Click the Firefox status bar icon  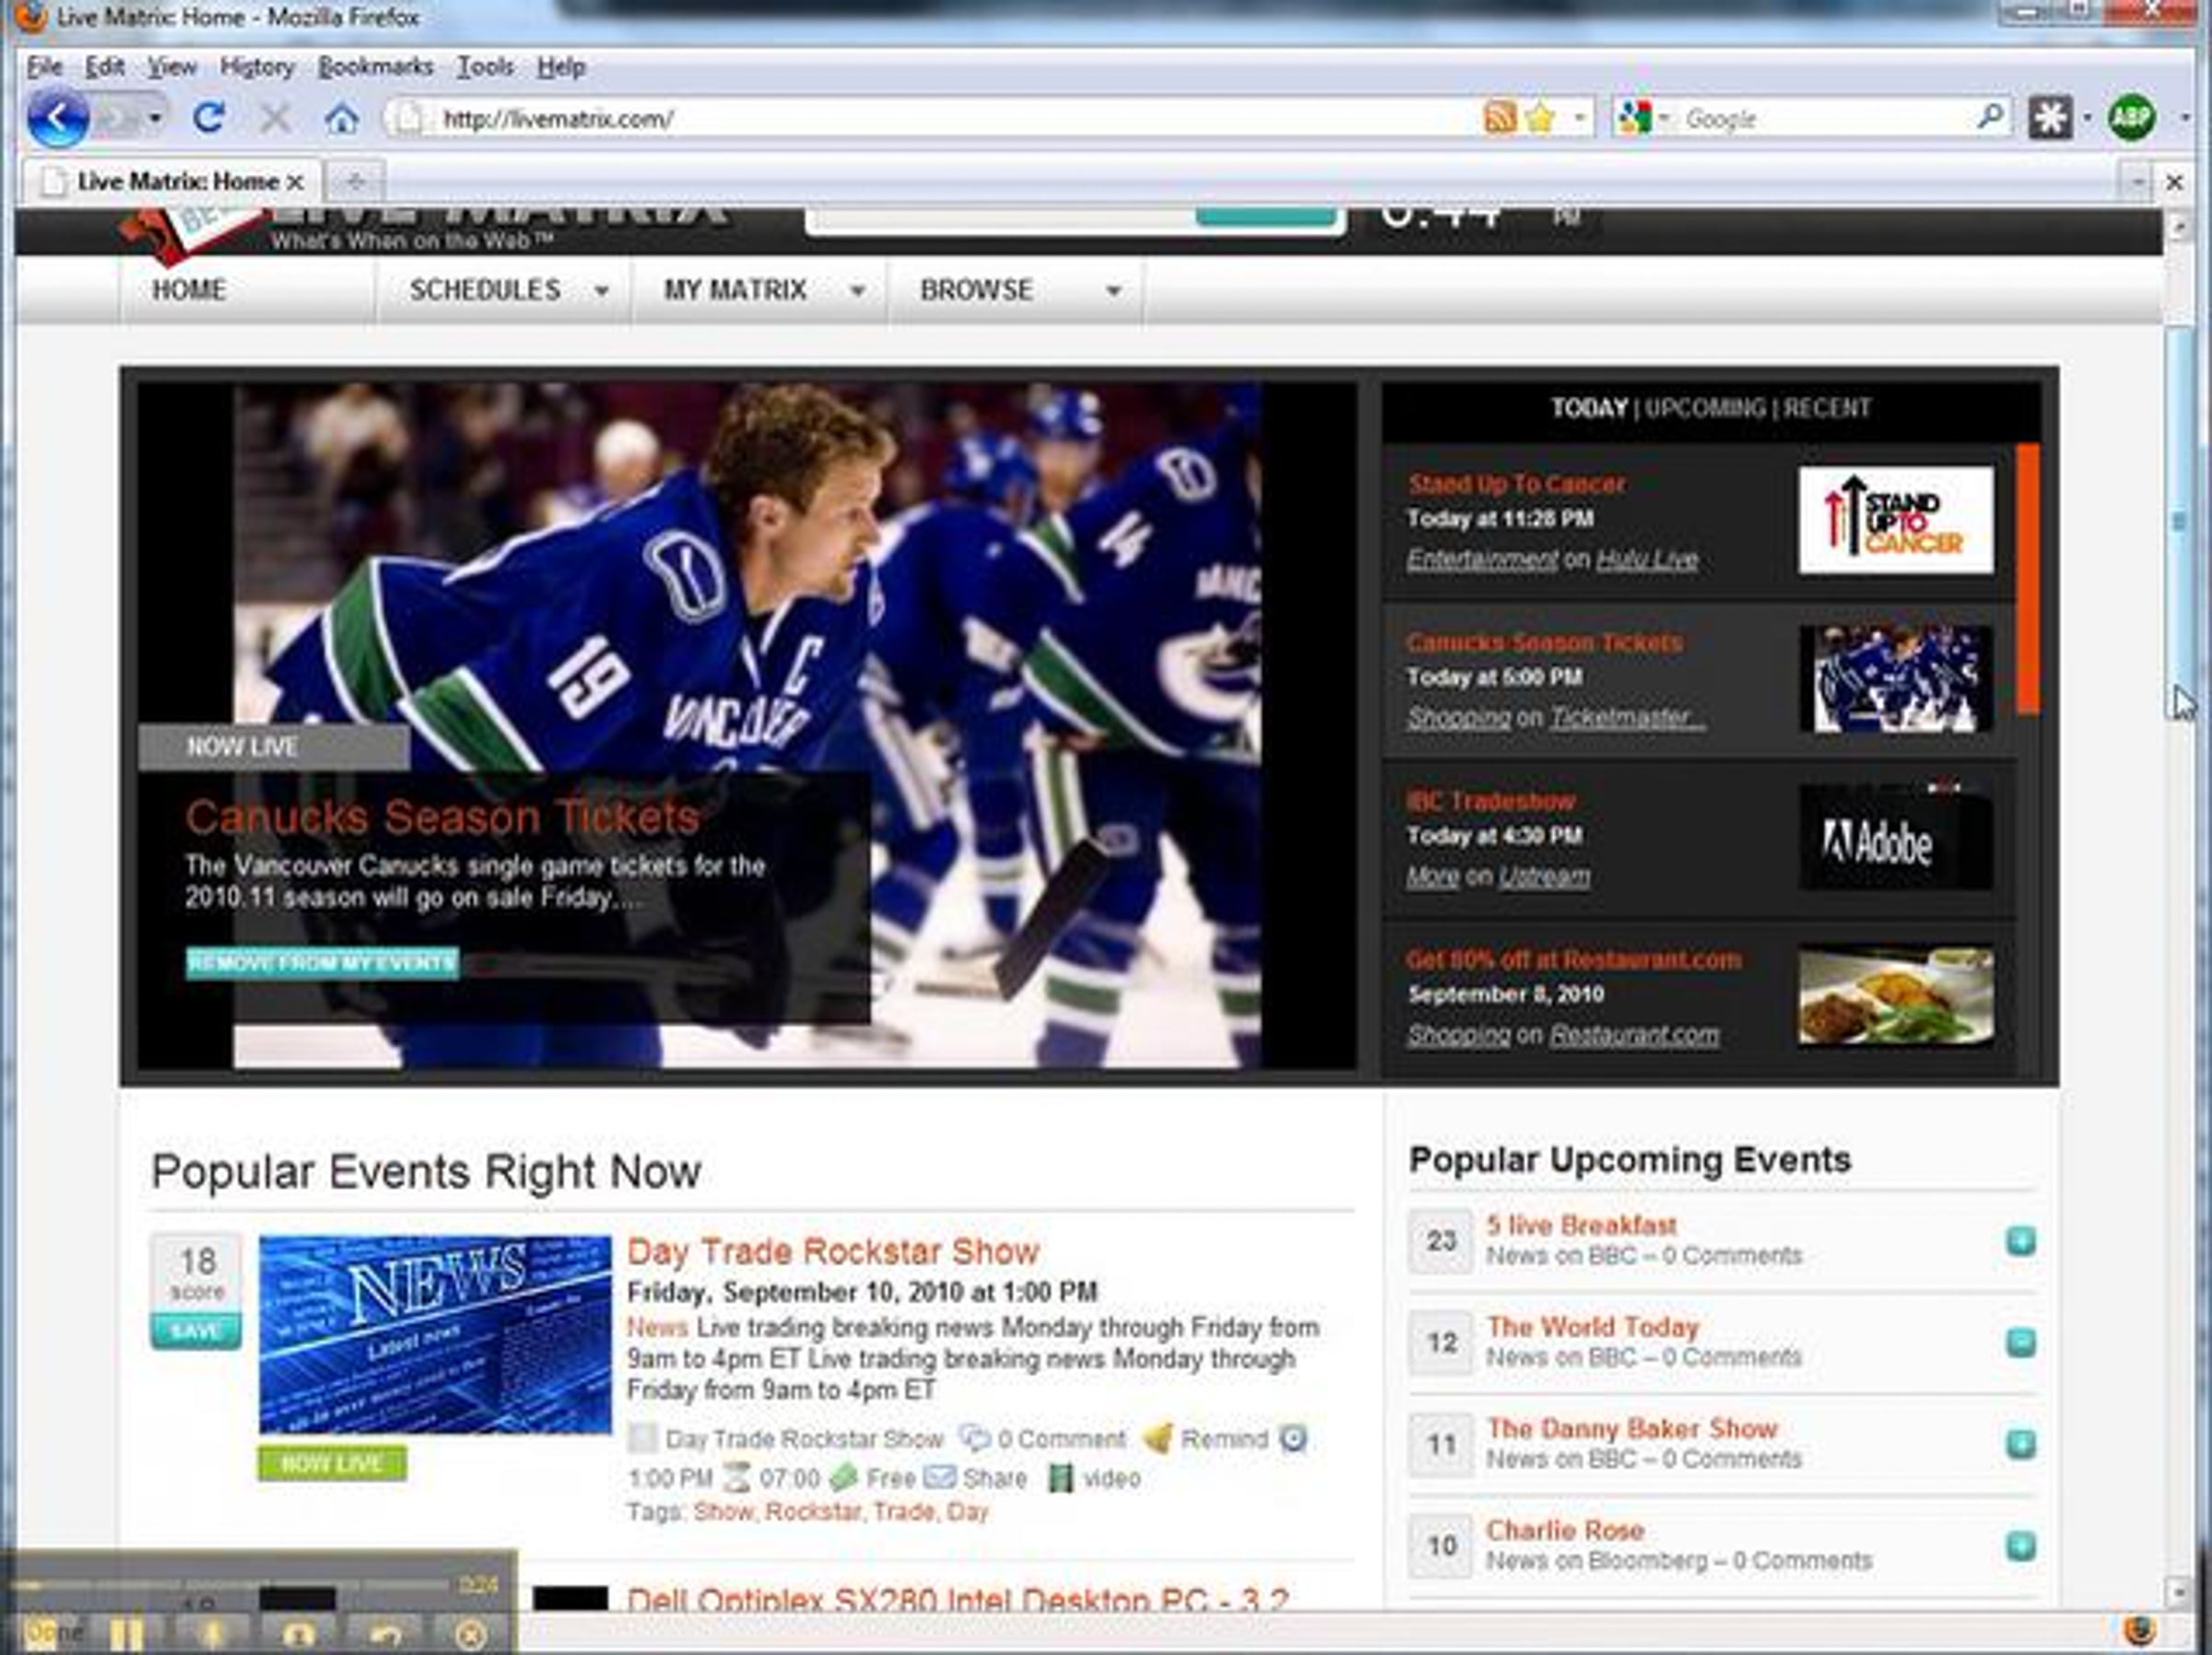(2139, 1631)
